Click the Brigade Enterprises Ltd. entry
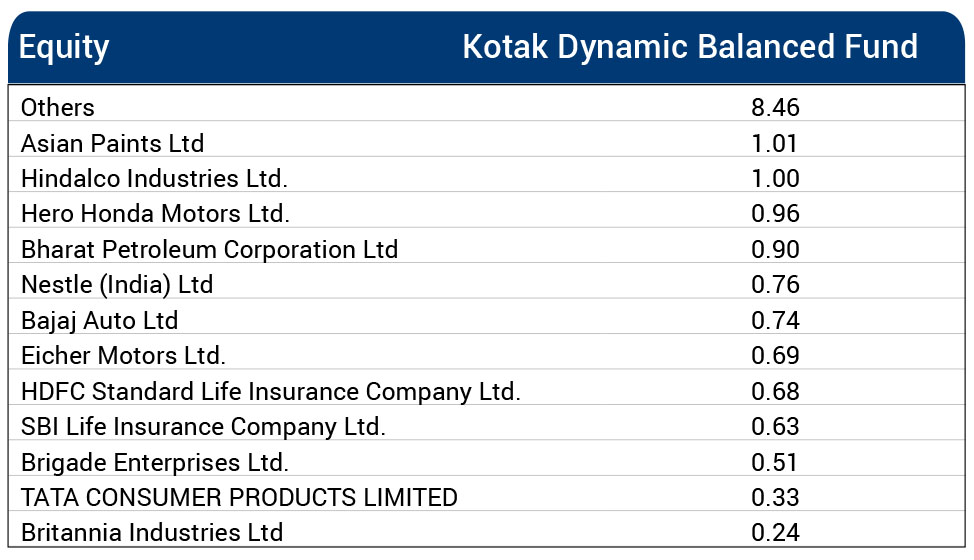974x560 pixels. [x=154, y=462]
